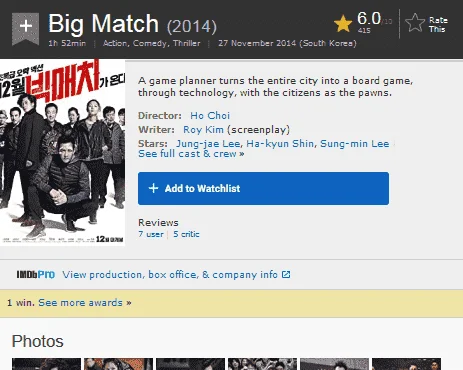The height and width of the screenshot is (370, 463).
Task: Expand See more awards
Action: 85,303
